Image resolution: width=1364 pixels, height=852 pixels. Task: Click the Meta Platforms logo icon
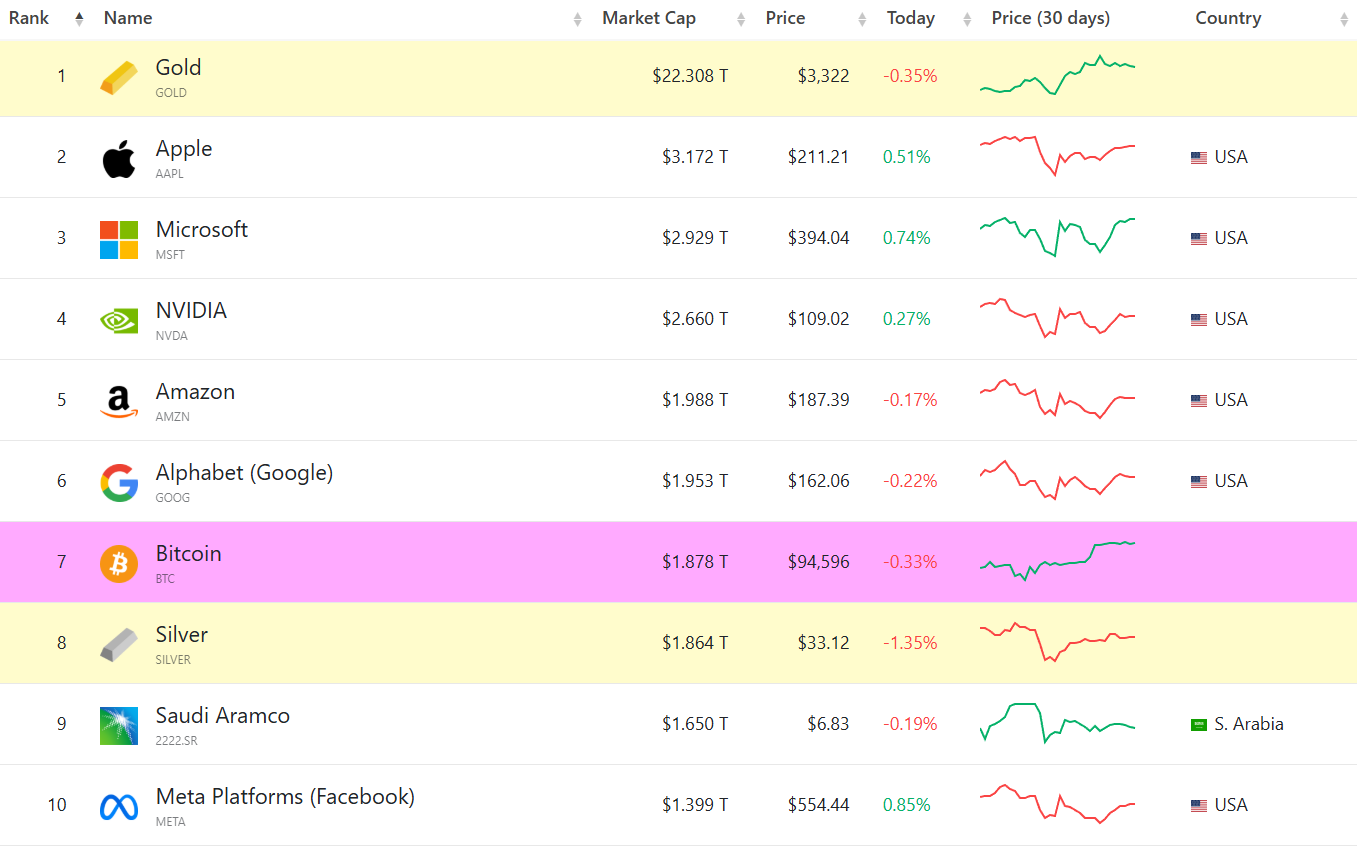click(x=118, y=805)
